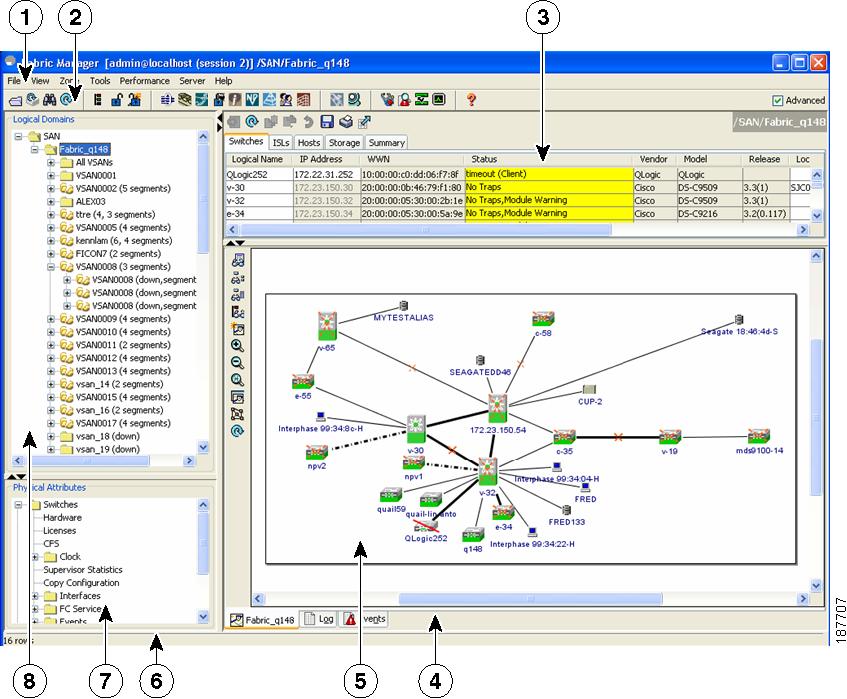Click the NP icon in main toolbar
Image resolution: width=847 pixels, height=699 pixels.
(x=252, y=99)
